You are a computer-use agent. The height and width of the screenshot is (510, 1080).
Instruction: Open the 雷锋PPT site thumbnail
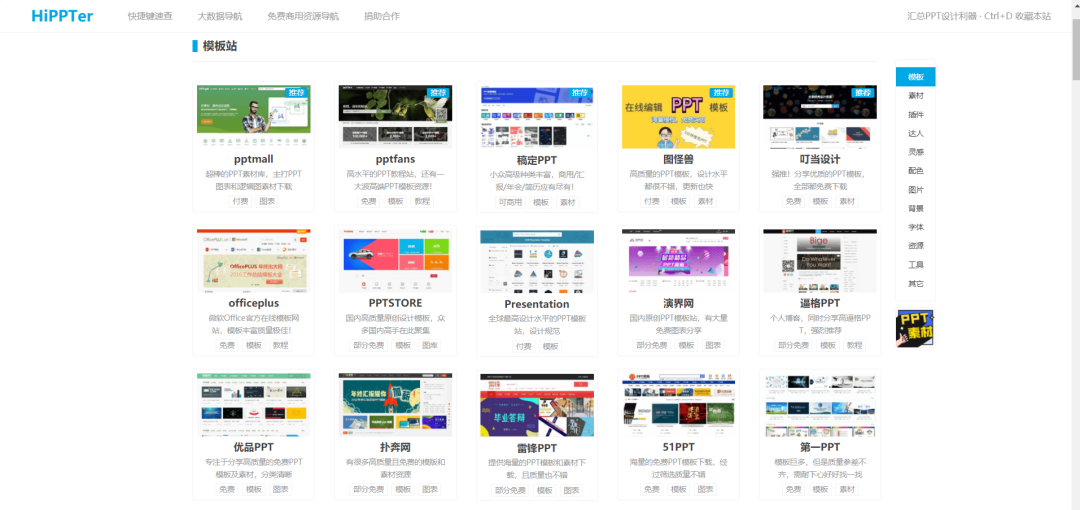537,405
